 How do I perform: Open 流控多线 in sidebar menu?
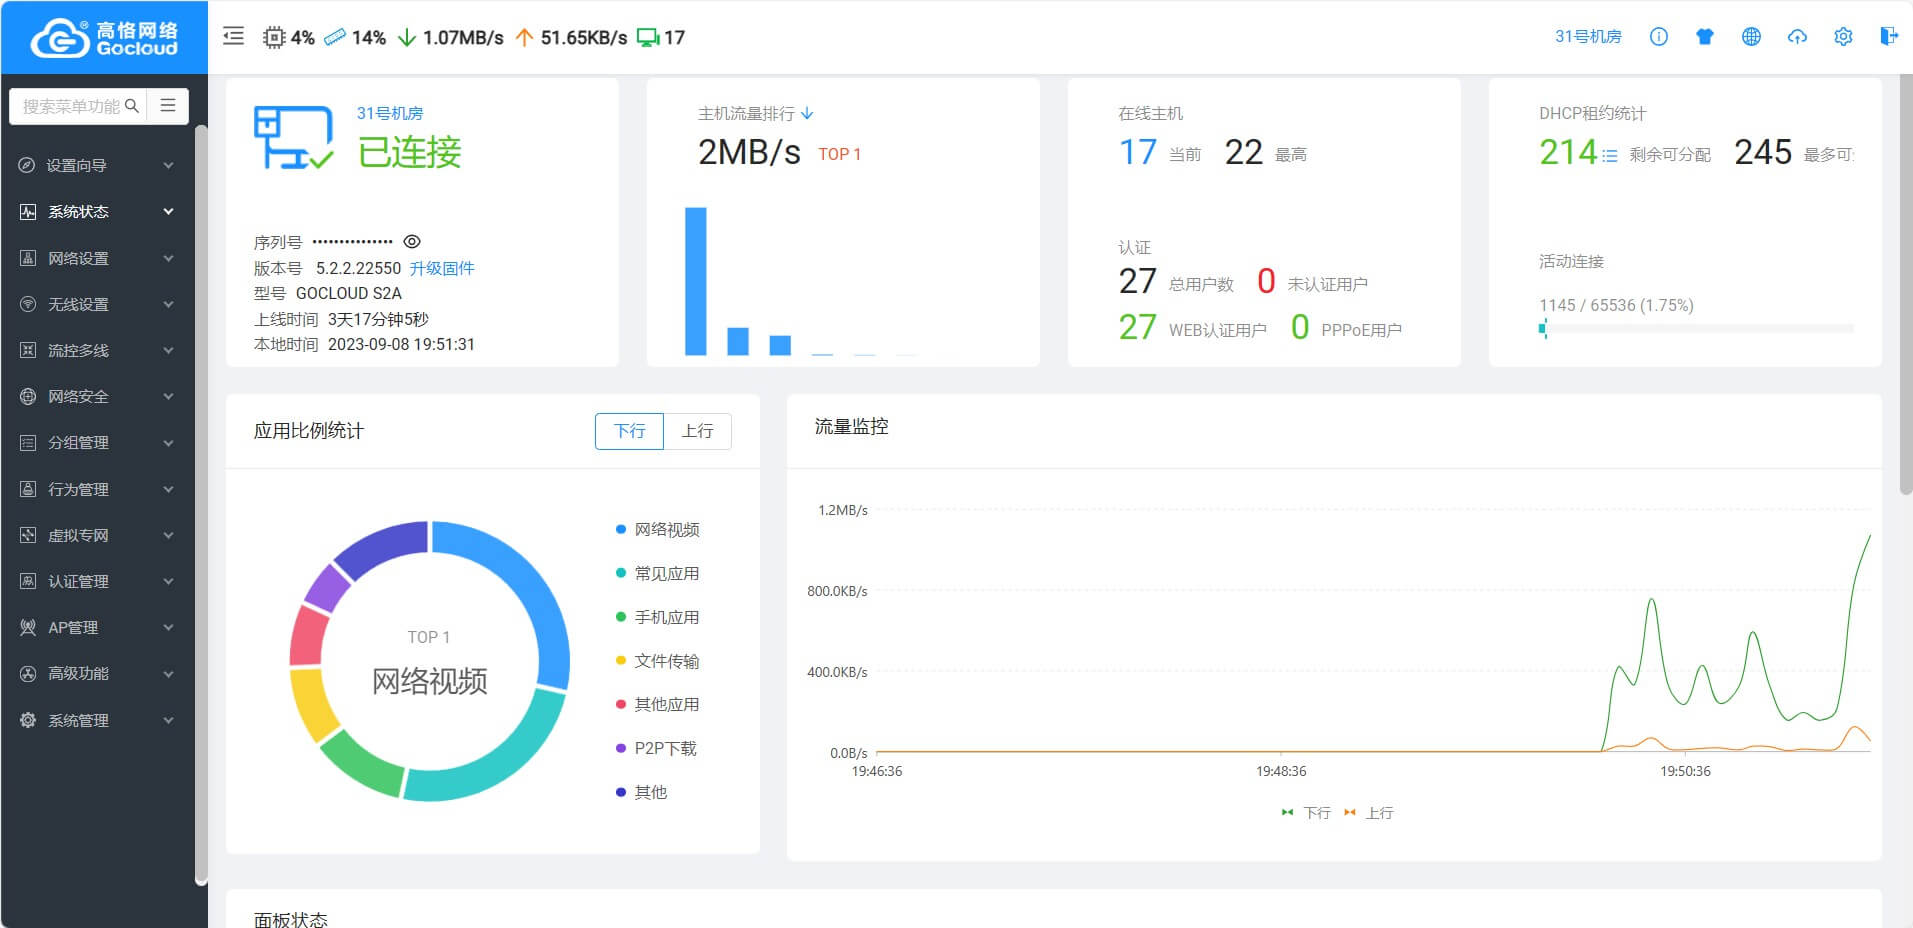tap(97, 351)
